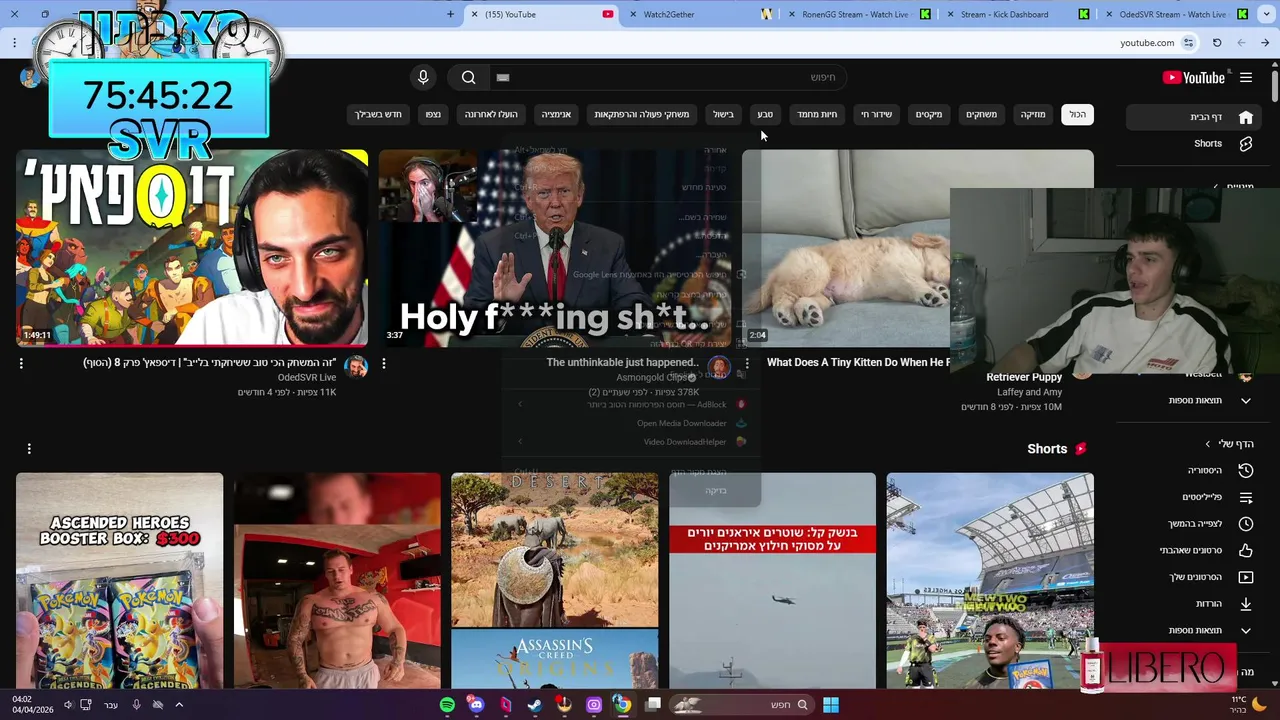Open site info icon next to youtube.com
The height and width of the screenshot is (720, 1280).
click(1189, 43)
